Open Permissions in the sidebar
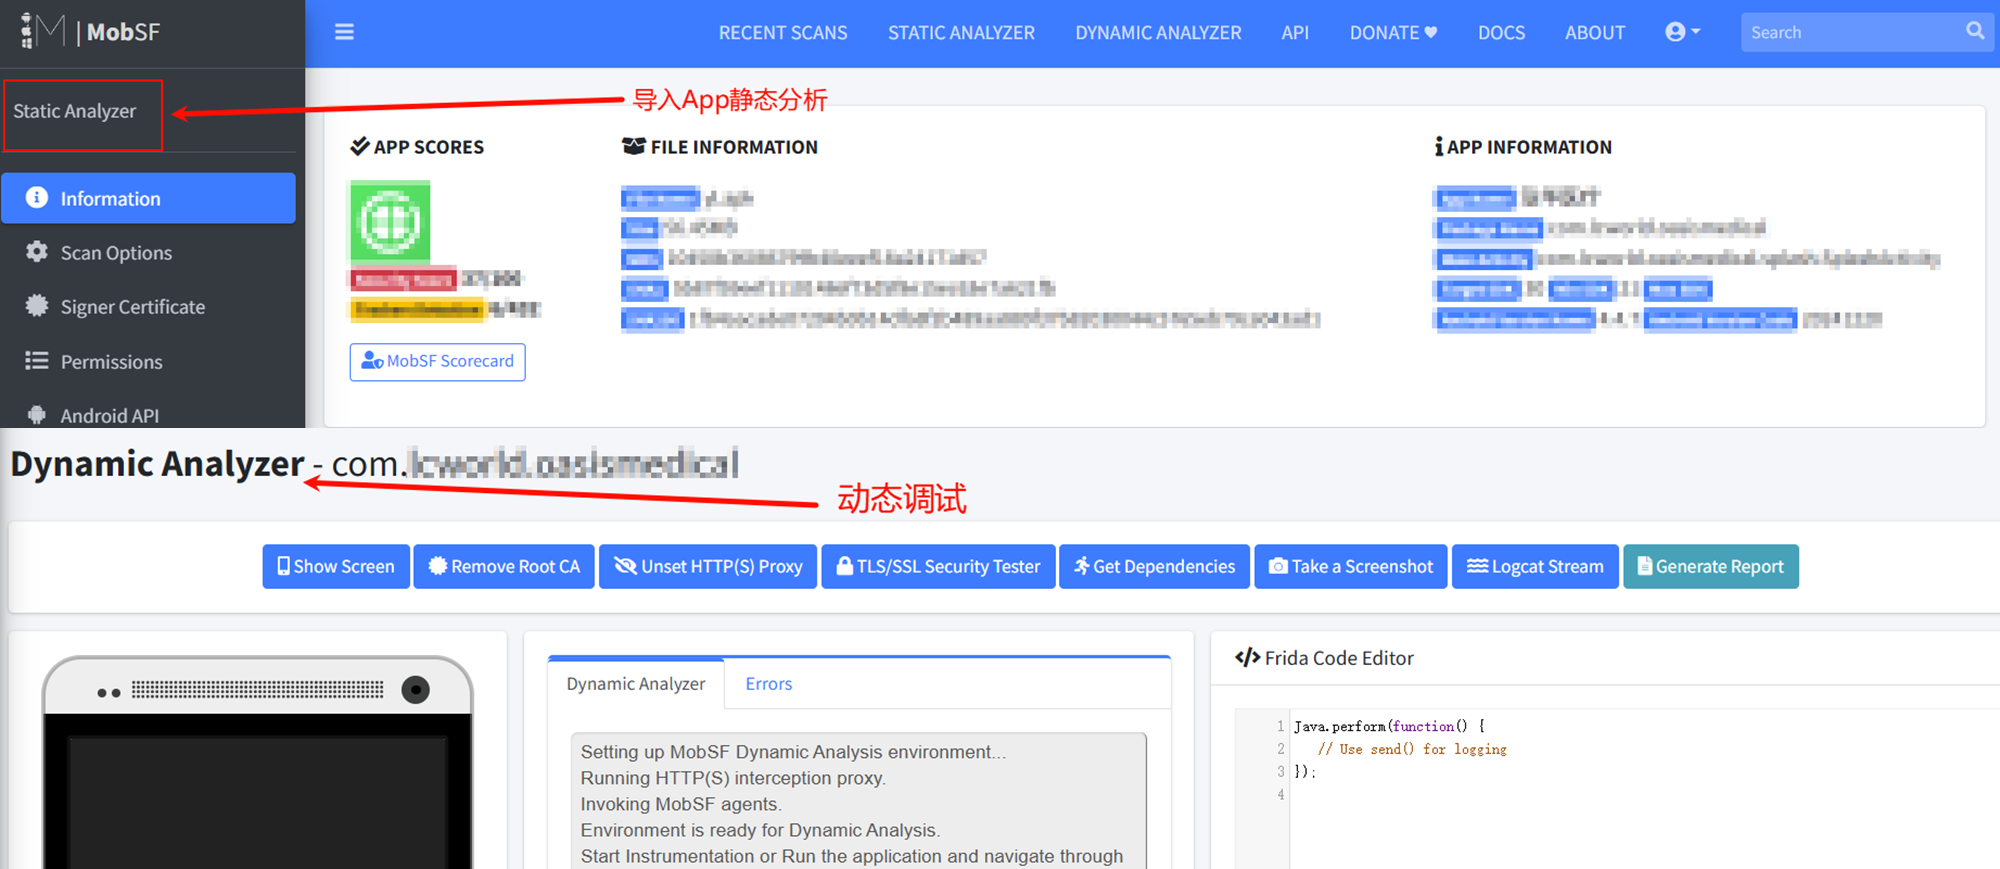The width and height of the screenshot is (2000, 869). pyautogui.click(x=148, y=361)
